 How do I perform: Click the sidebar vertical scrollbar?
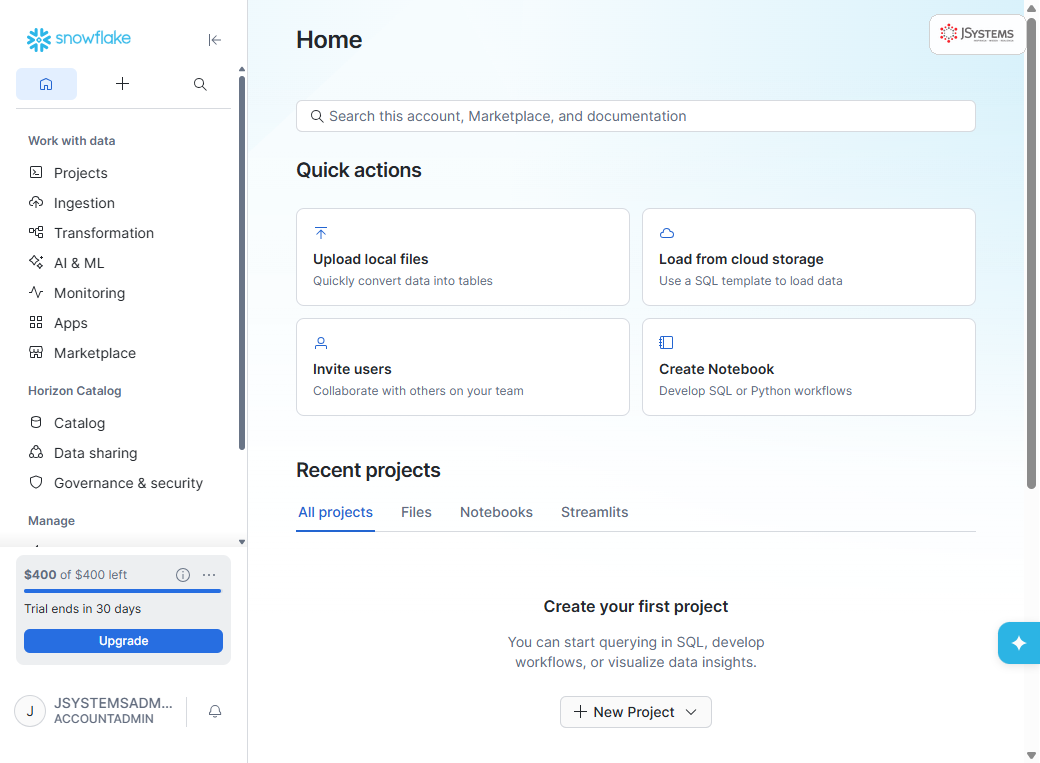(242, 263)
